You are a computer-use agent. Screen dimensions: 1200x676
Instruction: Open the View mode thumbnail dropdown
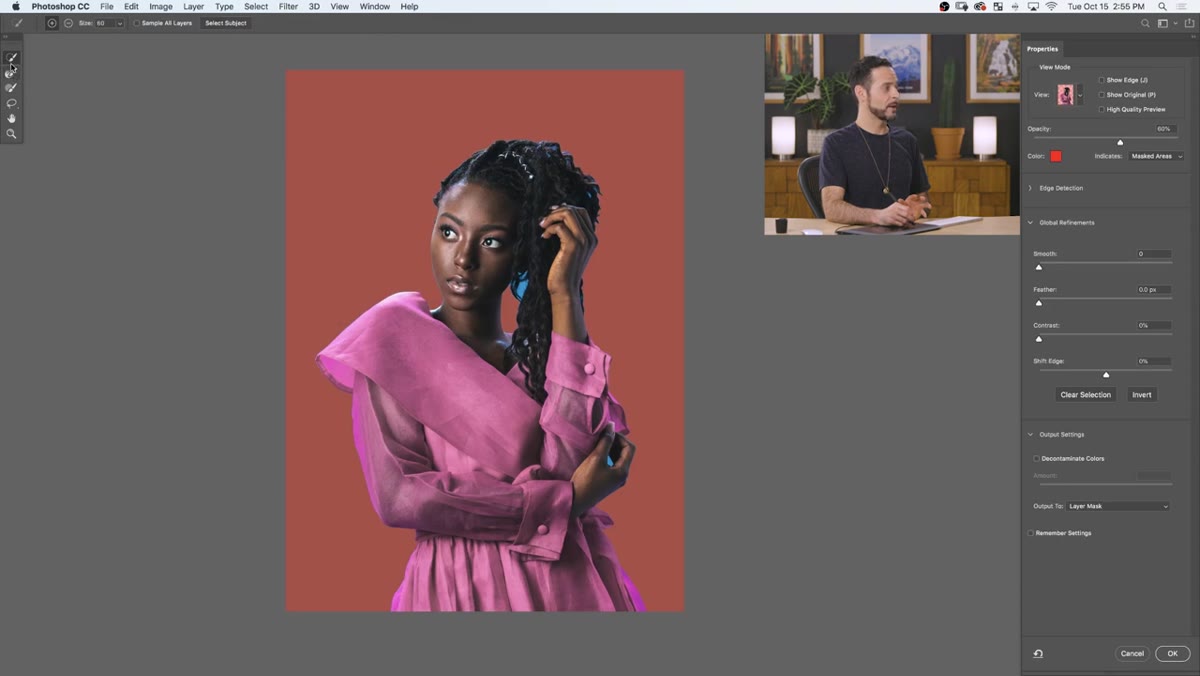pyautogui.click(x=1080, y=95)
